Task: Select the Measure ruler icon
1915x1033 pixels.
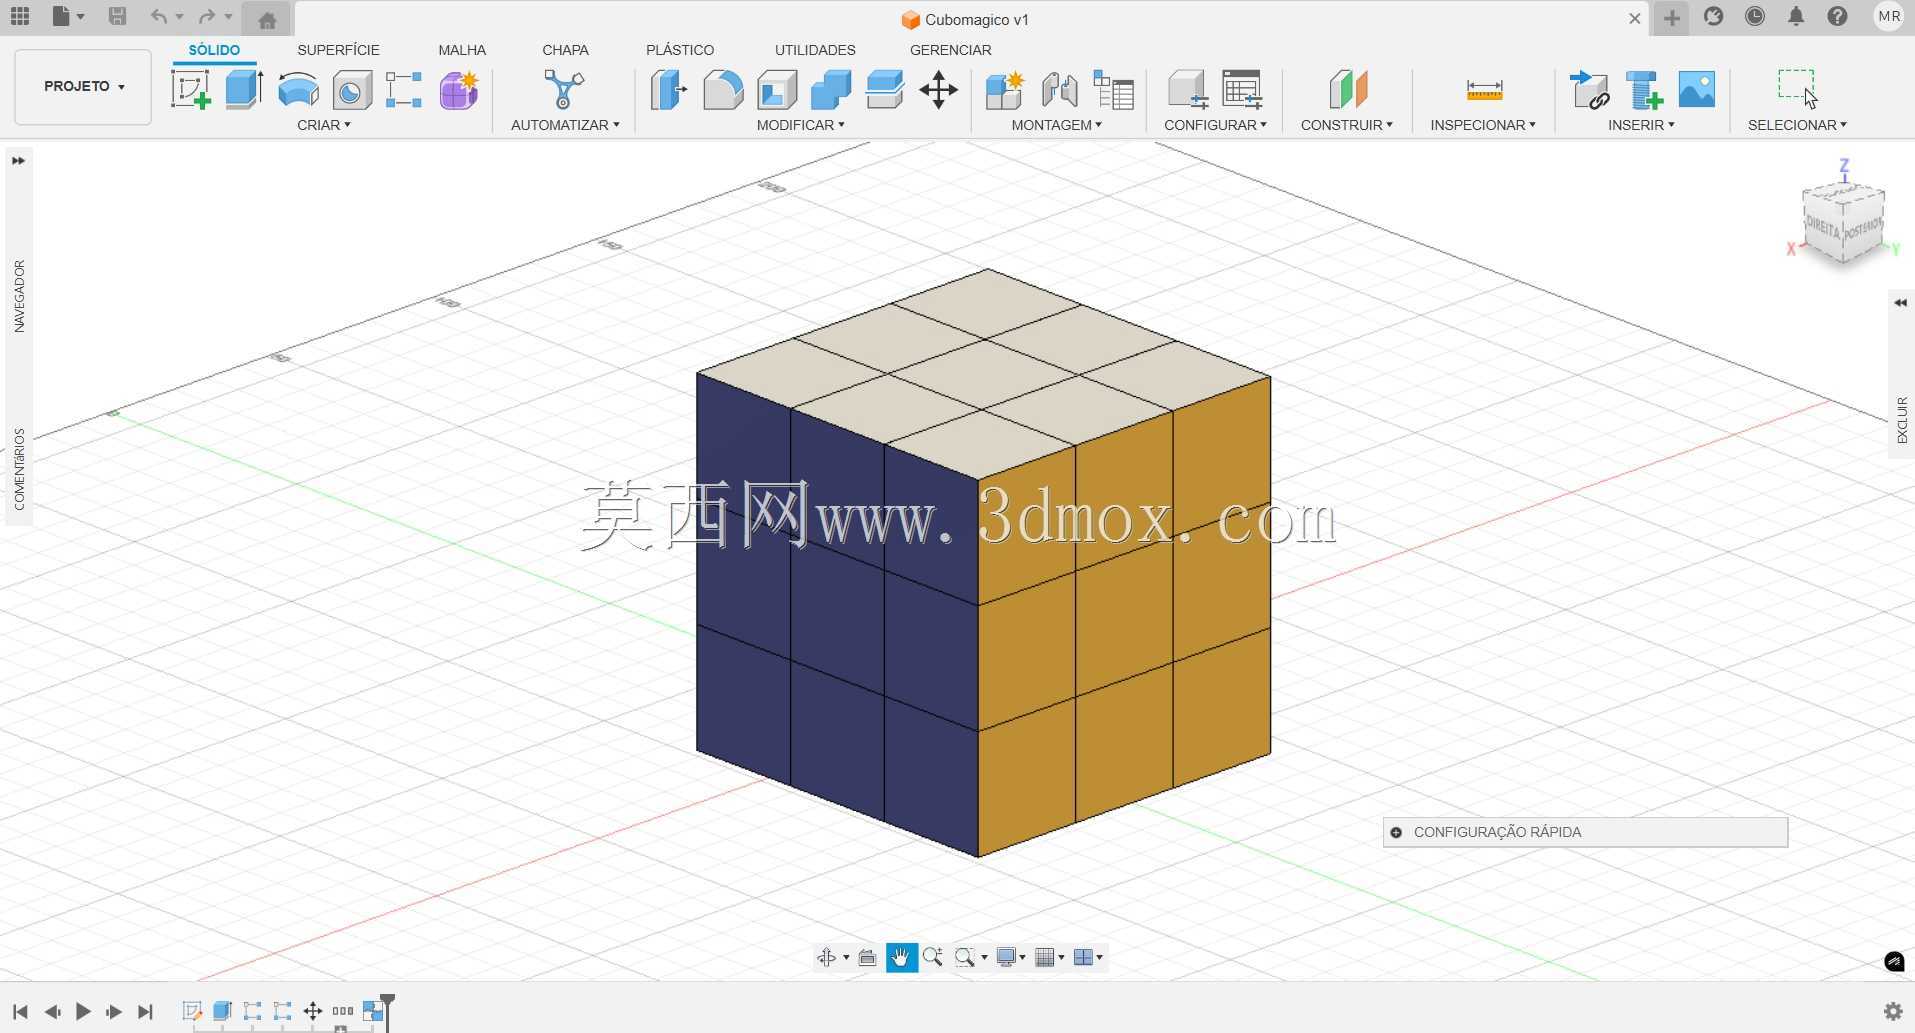Action: click(x=1484, y=90)
